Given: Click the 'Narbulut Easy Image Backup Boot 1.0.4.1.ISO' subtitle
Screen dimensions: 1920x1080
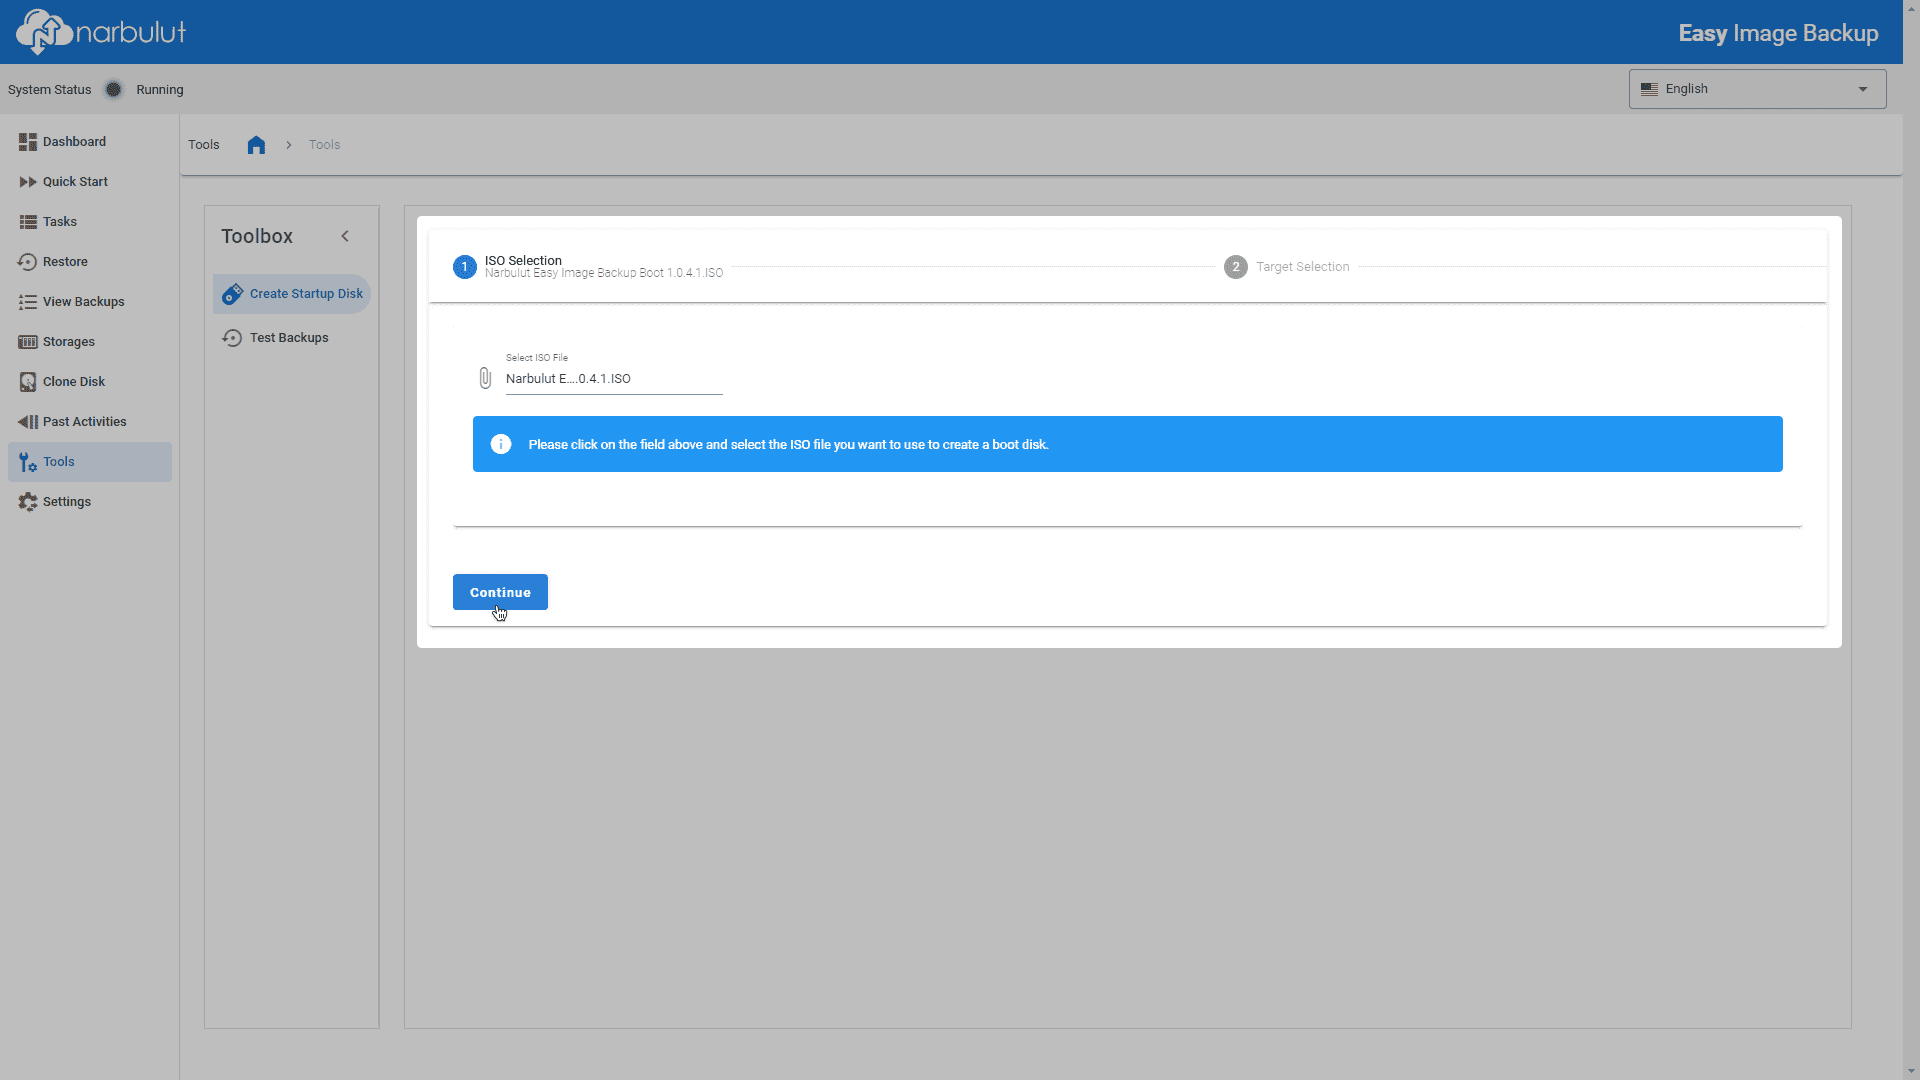Looking at the screenshot, I should 604,273.
